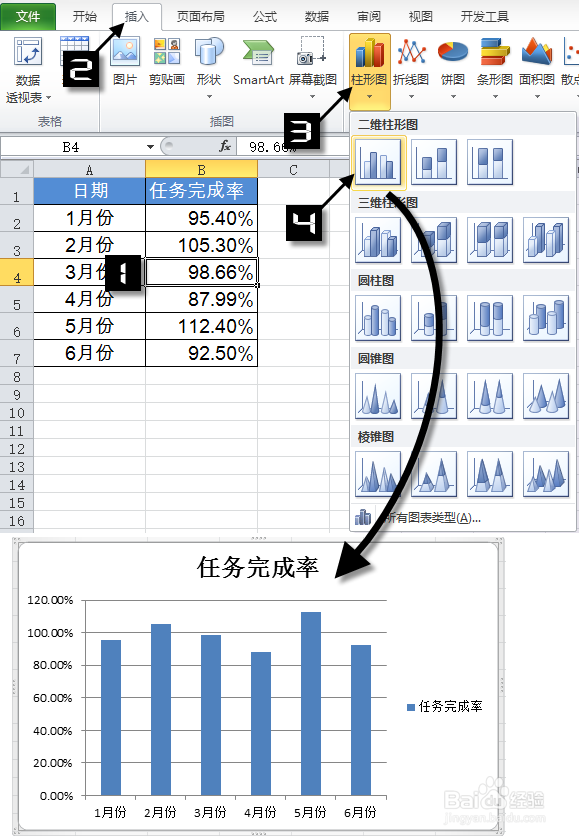Open the Shapes (形状) icon

209,51
